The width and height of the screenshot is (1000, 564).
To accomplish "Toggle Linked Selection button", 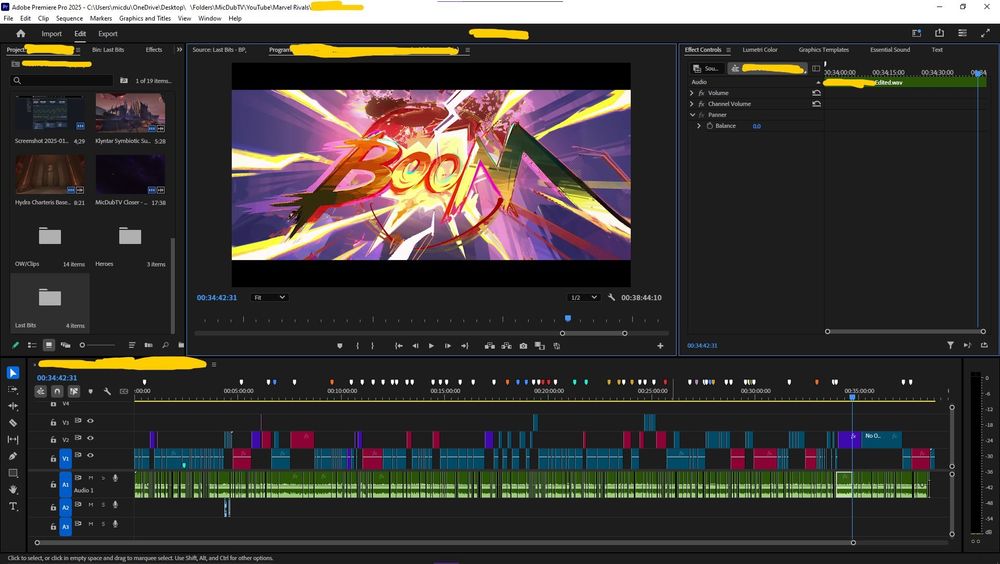I will coord(74,391).
